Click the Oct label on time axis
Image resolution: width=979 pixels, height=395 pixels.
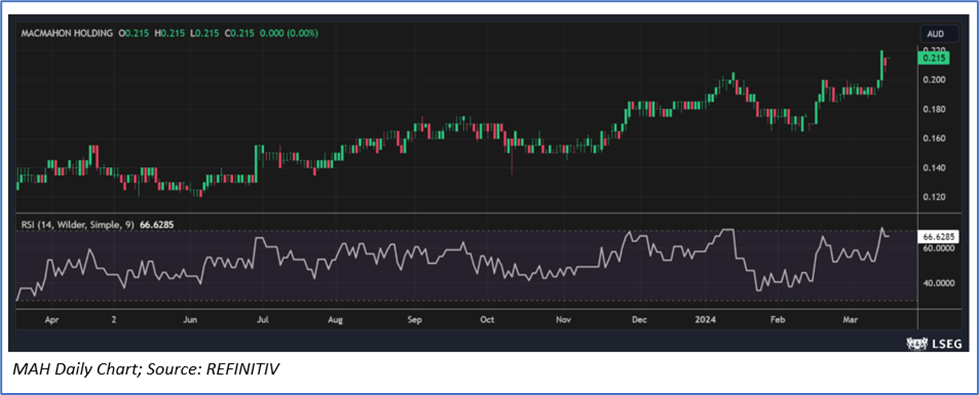[487, 319]
